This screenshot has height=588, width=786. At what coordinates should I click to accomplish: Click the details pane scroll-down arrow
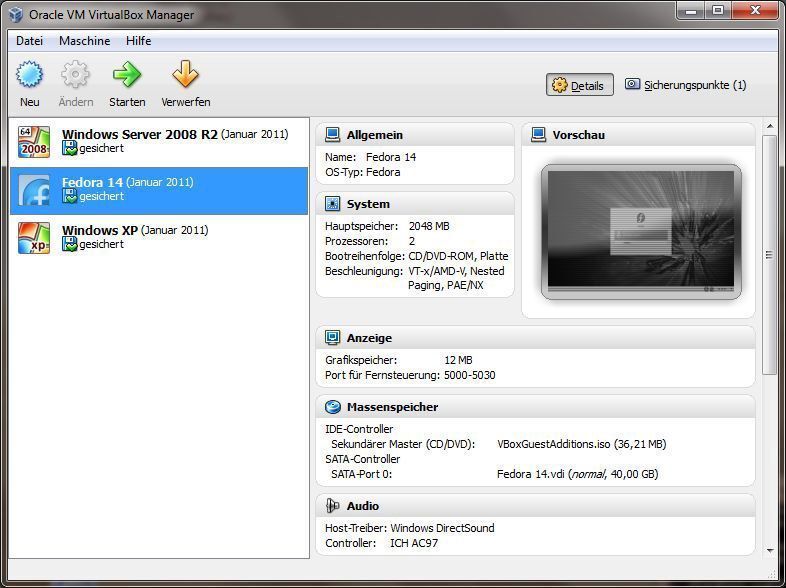pyautogui.click(x=769, y=550)
